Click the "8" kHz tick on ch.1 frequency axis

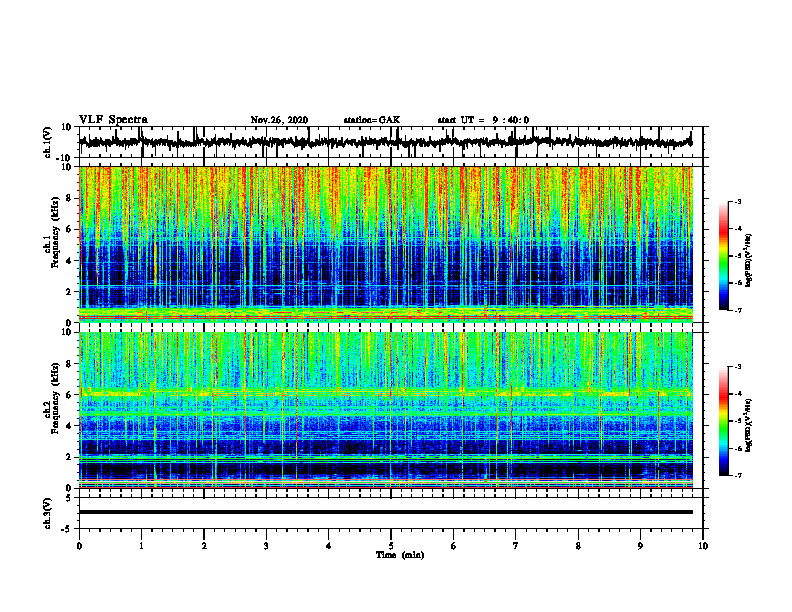69,198
